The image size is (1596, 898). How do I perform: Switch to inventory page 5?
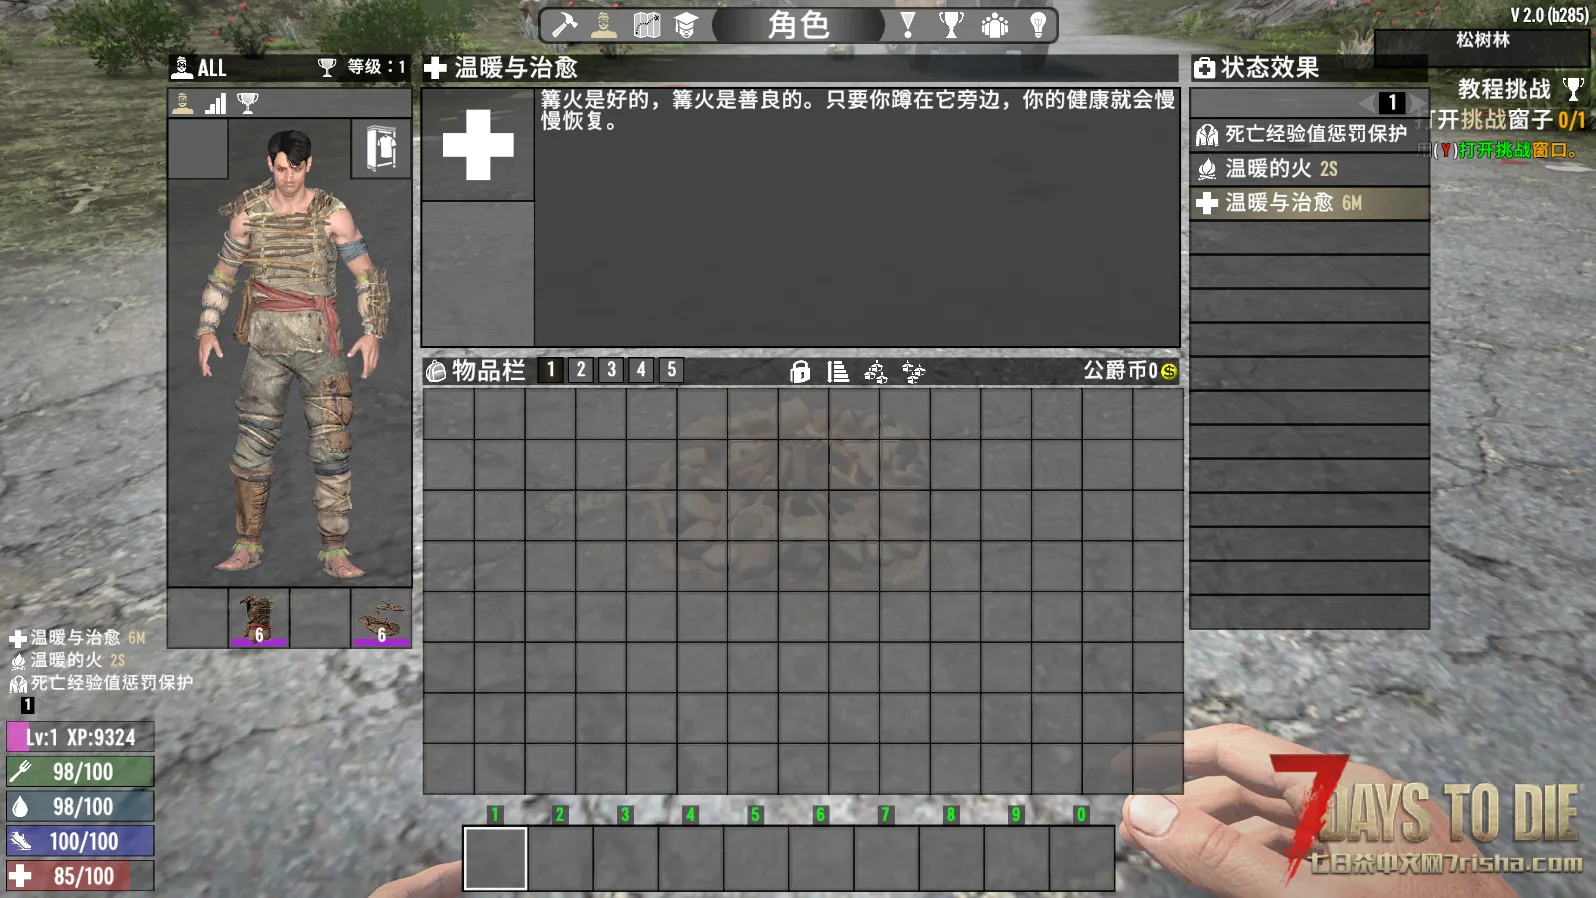coord(672,370)
